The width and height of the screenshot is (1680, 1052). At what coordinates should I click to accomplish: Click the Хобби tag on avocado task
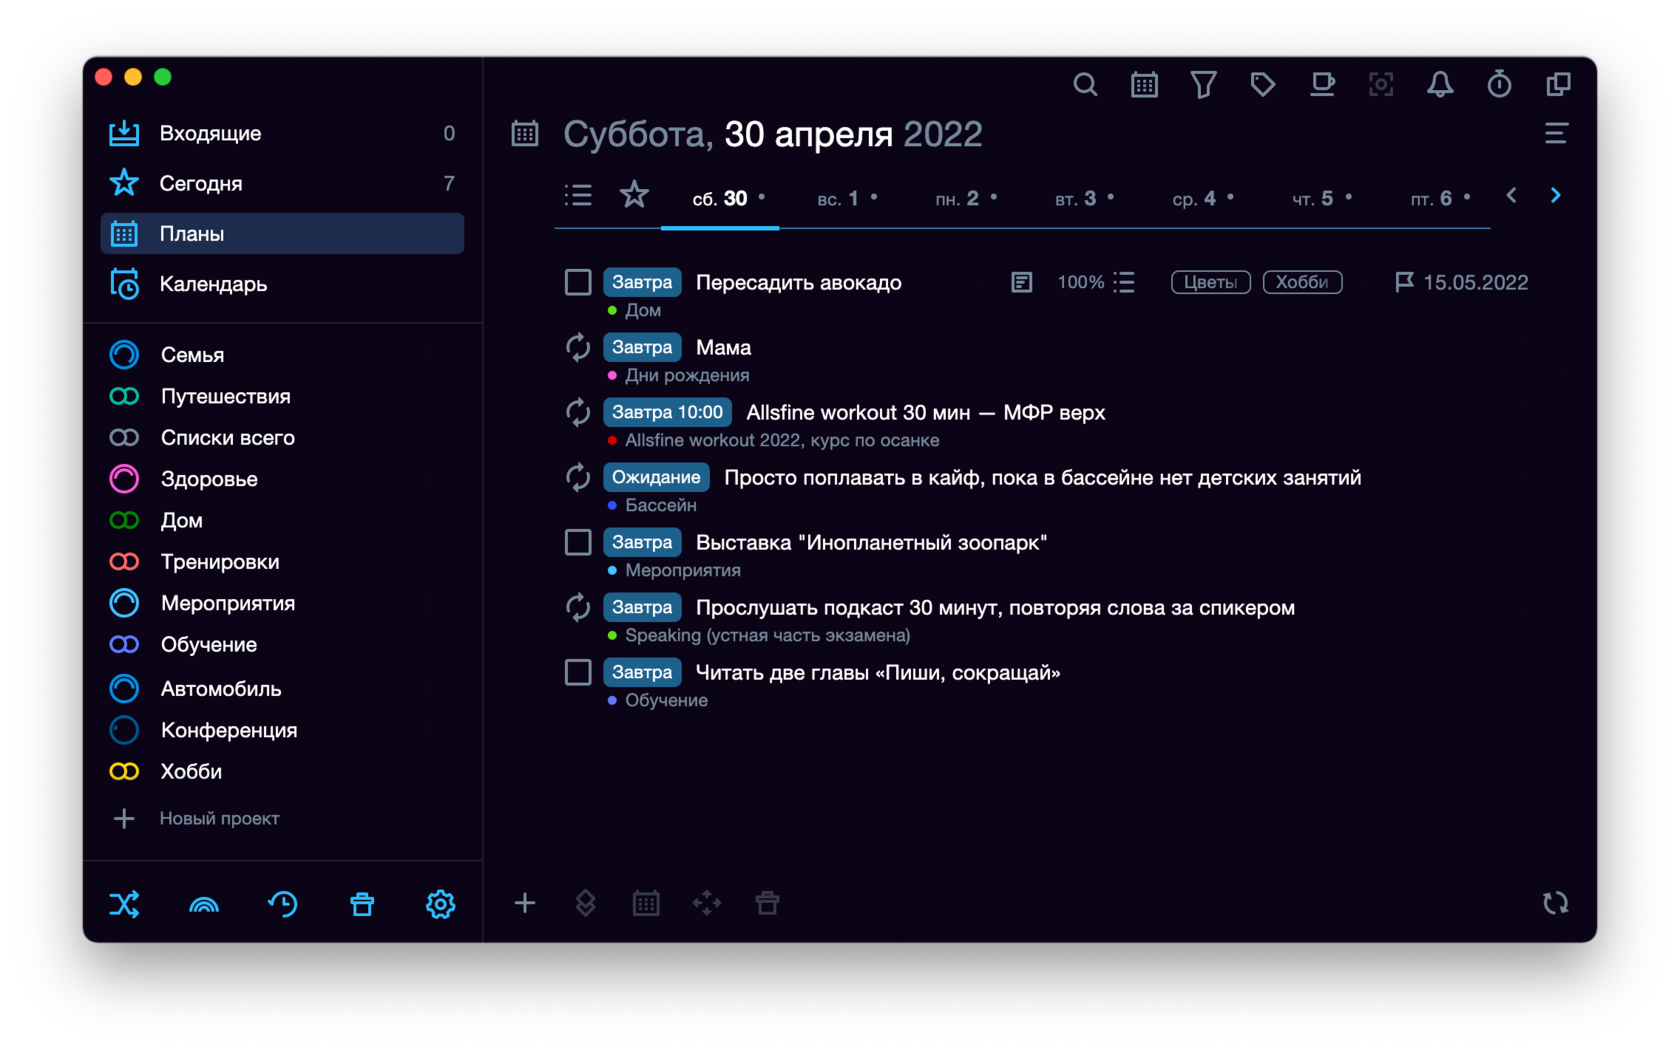point(1302,282)
